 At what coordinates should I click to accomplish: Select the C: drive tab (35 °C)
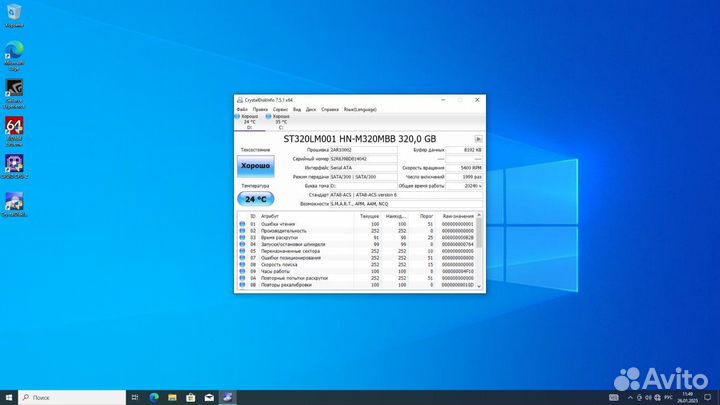click(x=280, y=122)
